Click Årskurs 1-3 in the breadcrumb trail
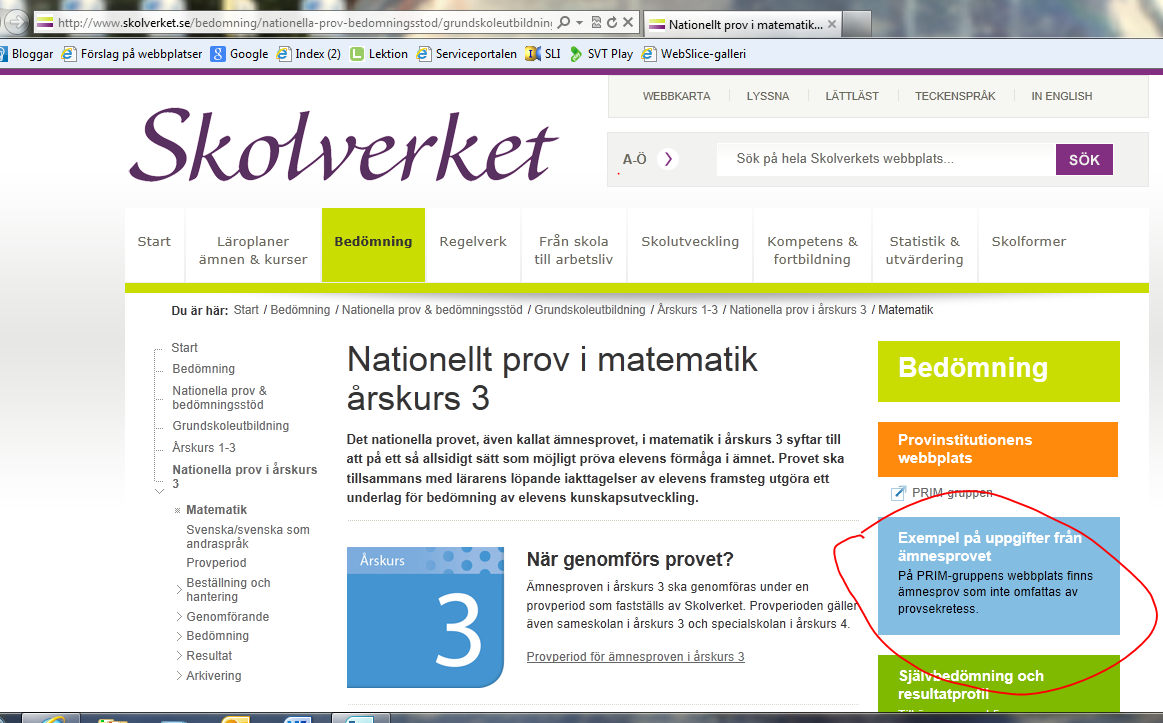Screen dimensions: 1163x723 click(688, 310)
